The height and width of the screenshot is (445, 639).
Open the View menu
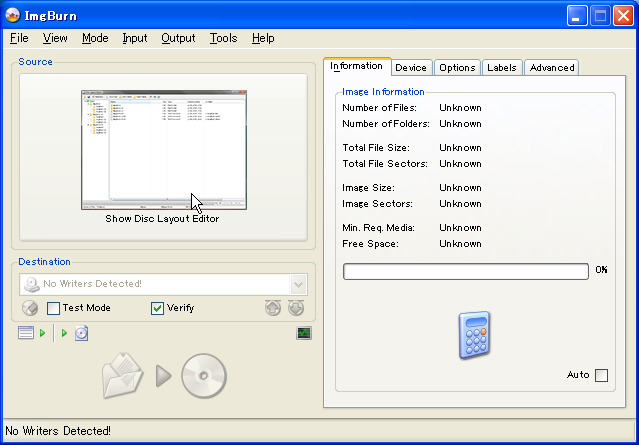point(55,38)
